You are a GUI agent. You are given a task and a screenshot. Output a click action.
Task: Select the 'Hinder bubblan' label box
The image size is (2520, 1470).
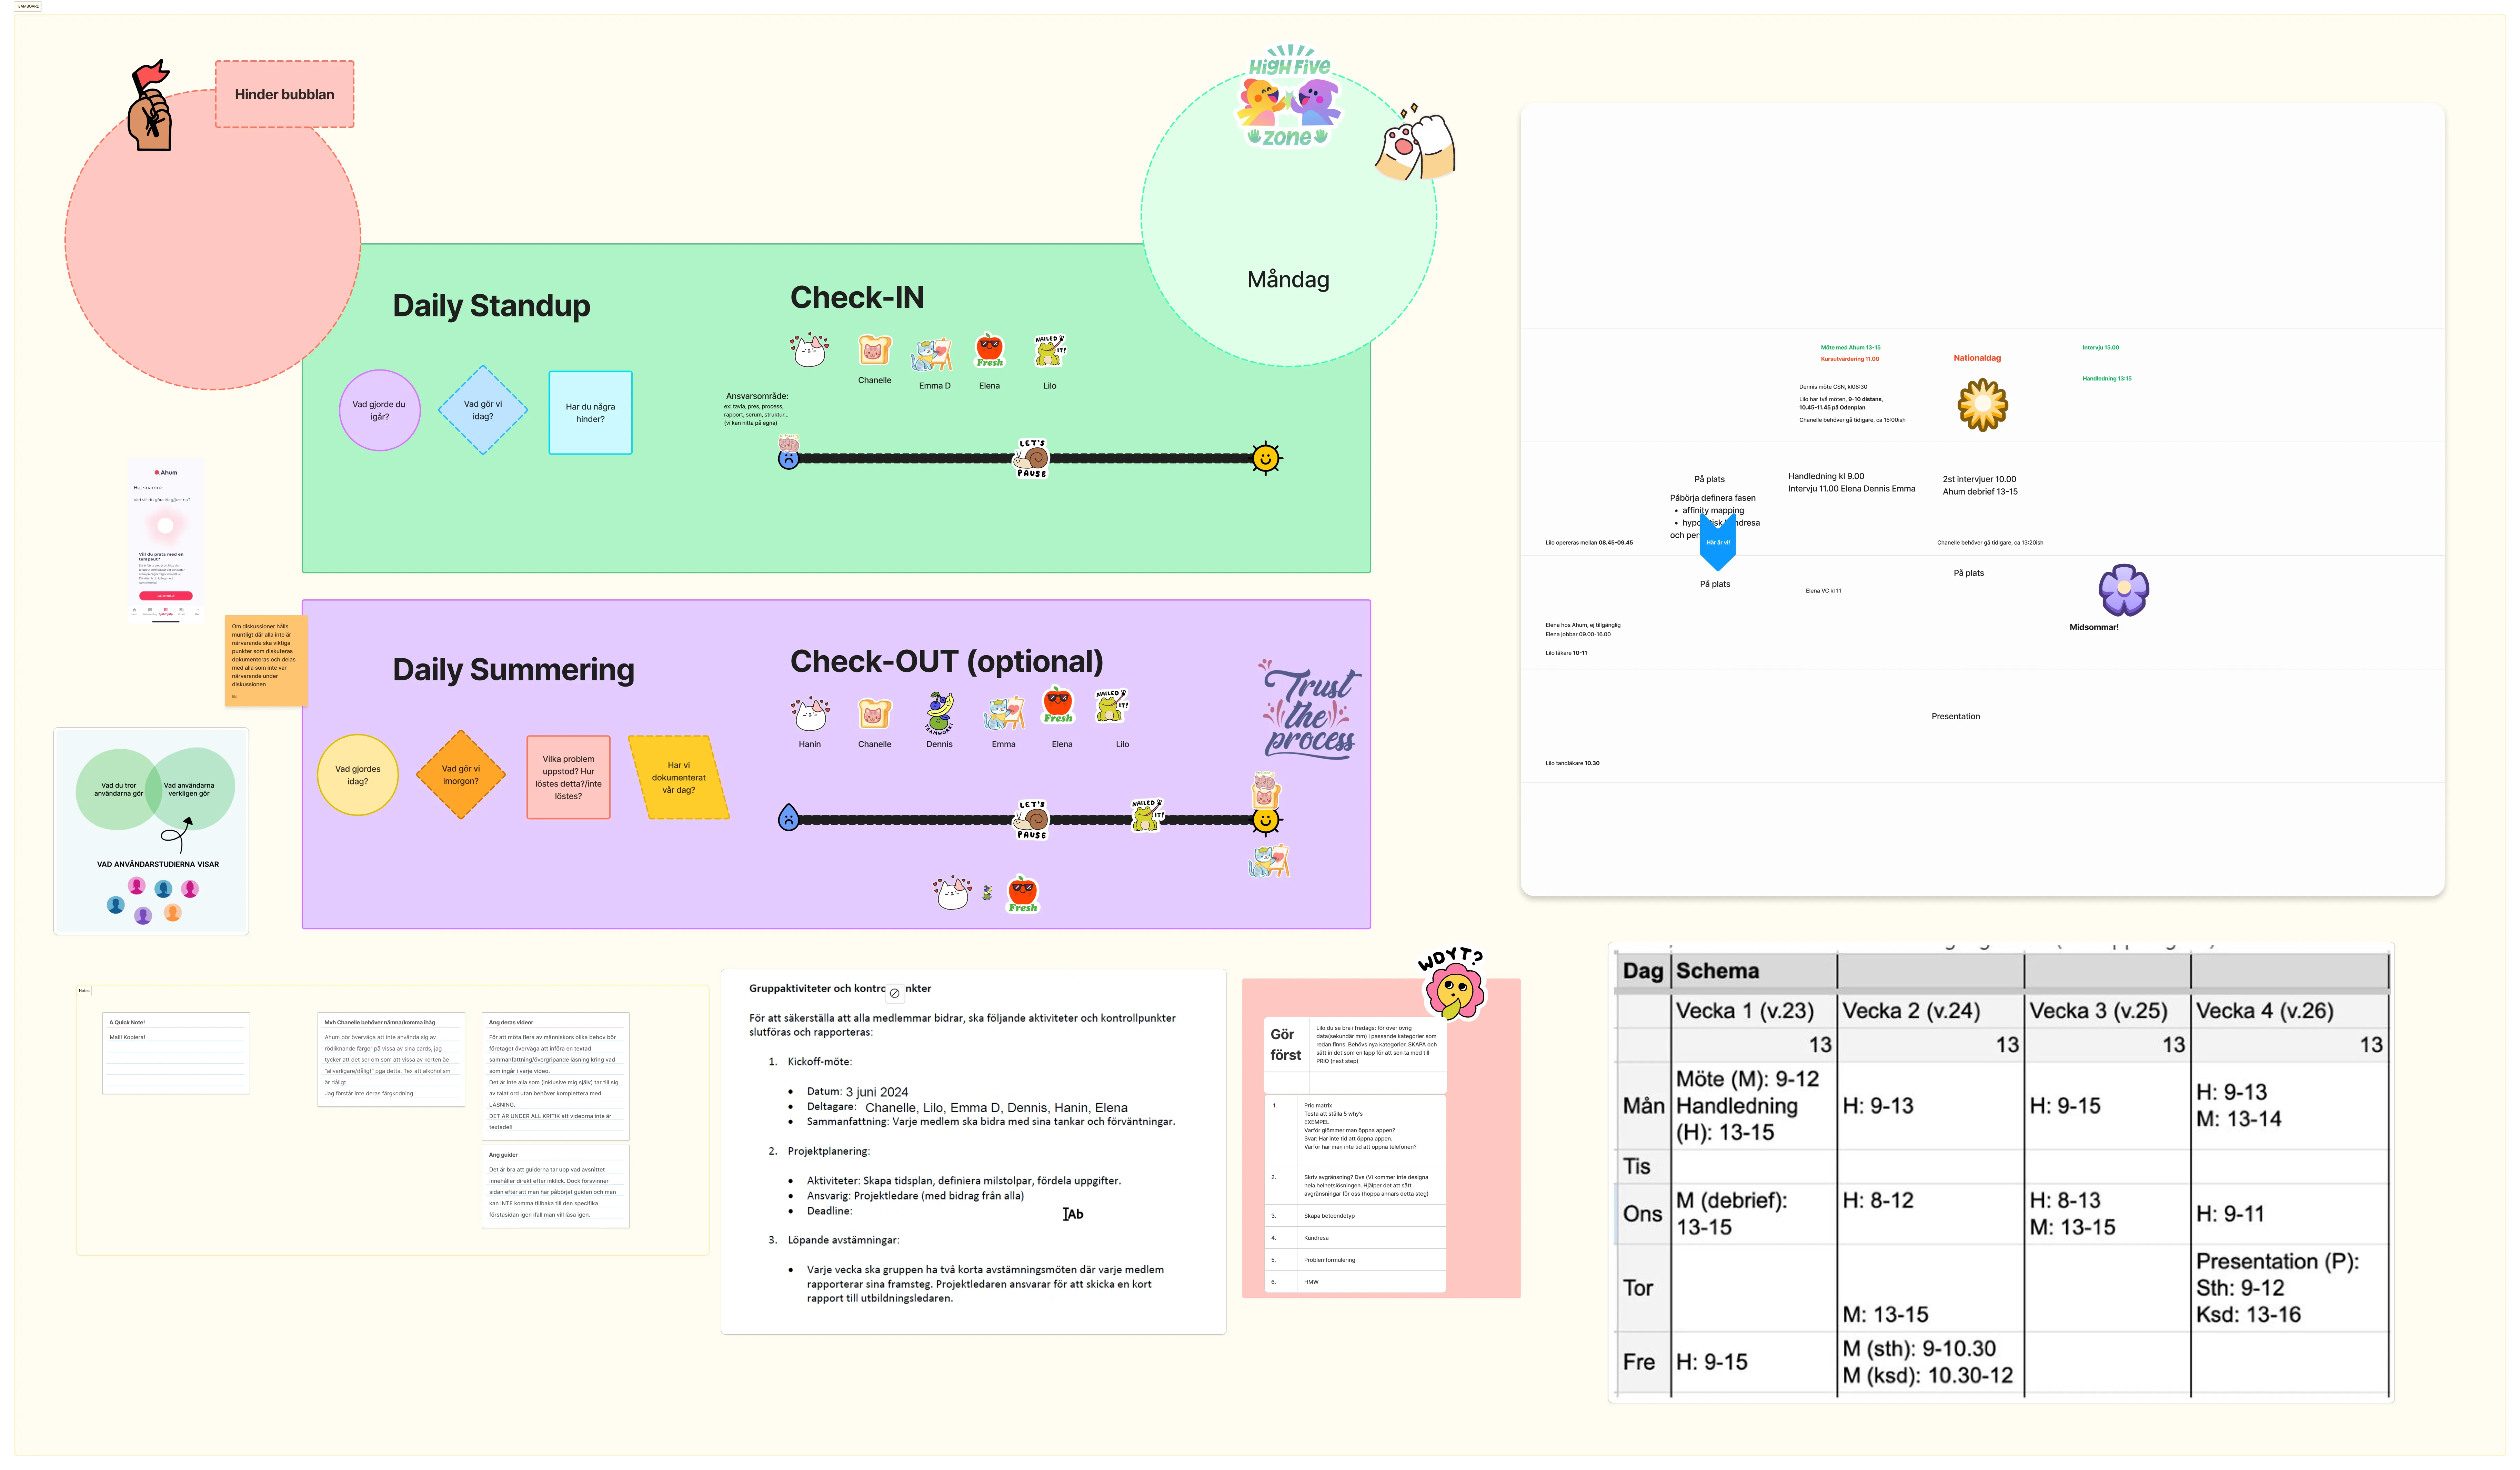click(x=285, y=94)
